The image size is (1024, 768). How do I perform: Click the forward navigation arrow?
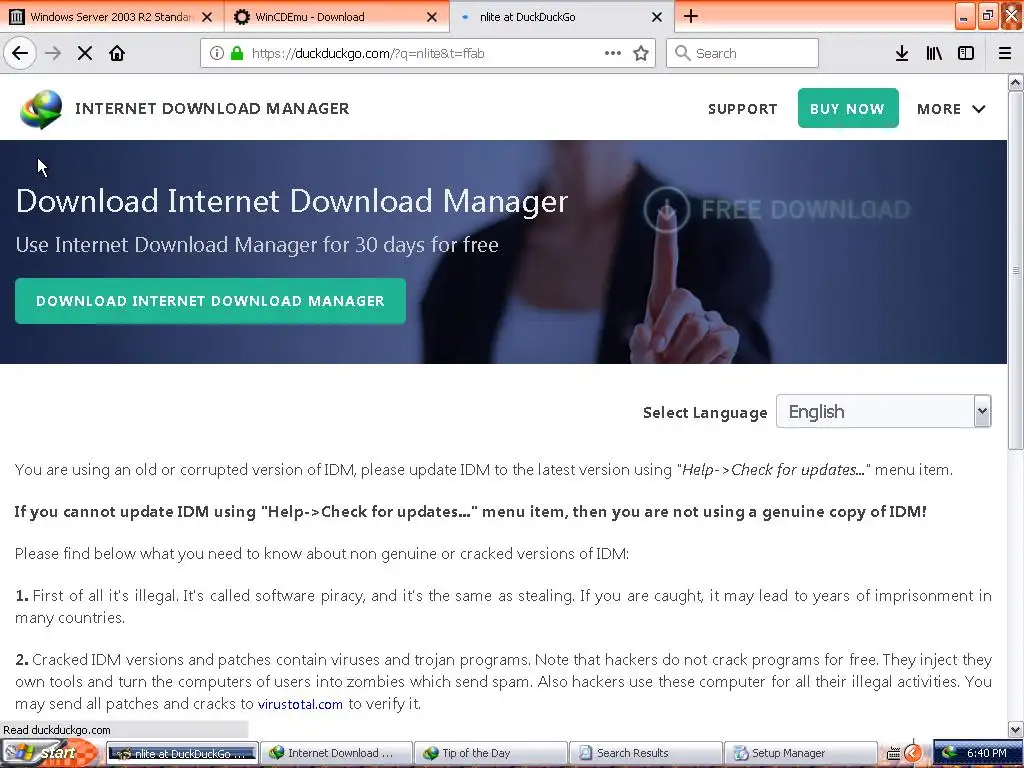point(53,53)
